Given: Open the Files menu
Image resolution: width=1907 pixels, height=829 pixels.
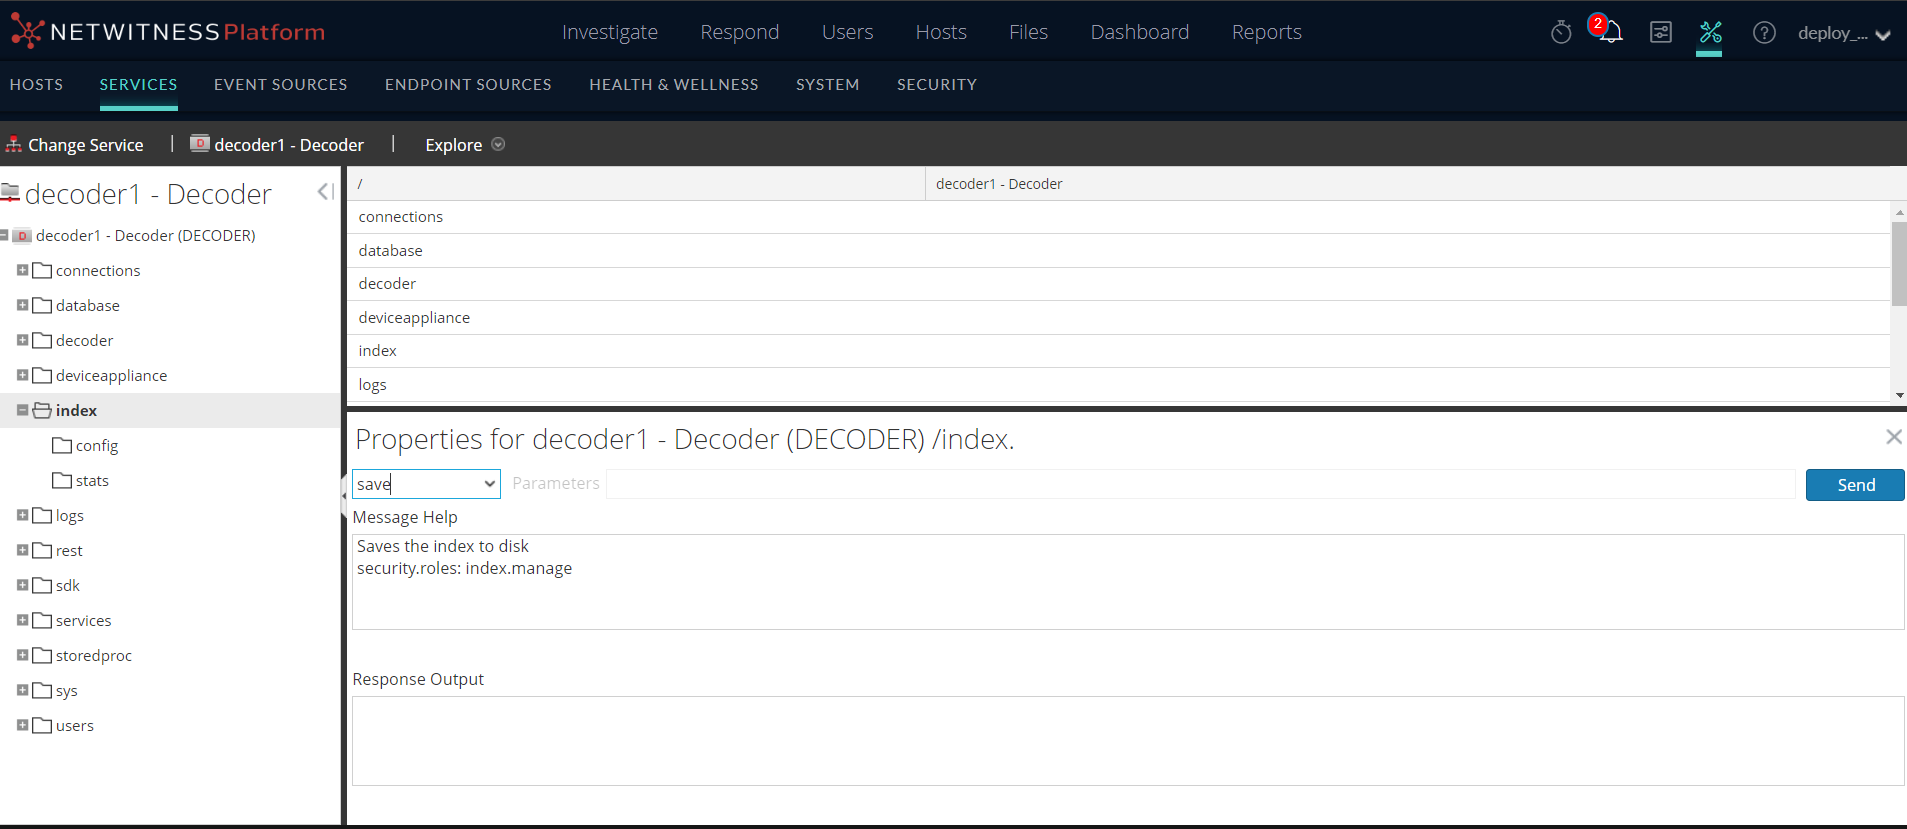Looking at the screenshot, I should (x=1029, y=32).
